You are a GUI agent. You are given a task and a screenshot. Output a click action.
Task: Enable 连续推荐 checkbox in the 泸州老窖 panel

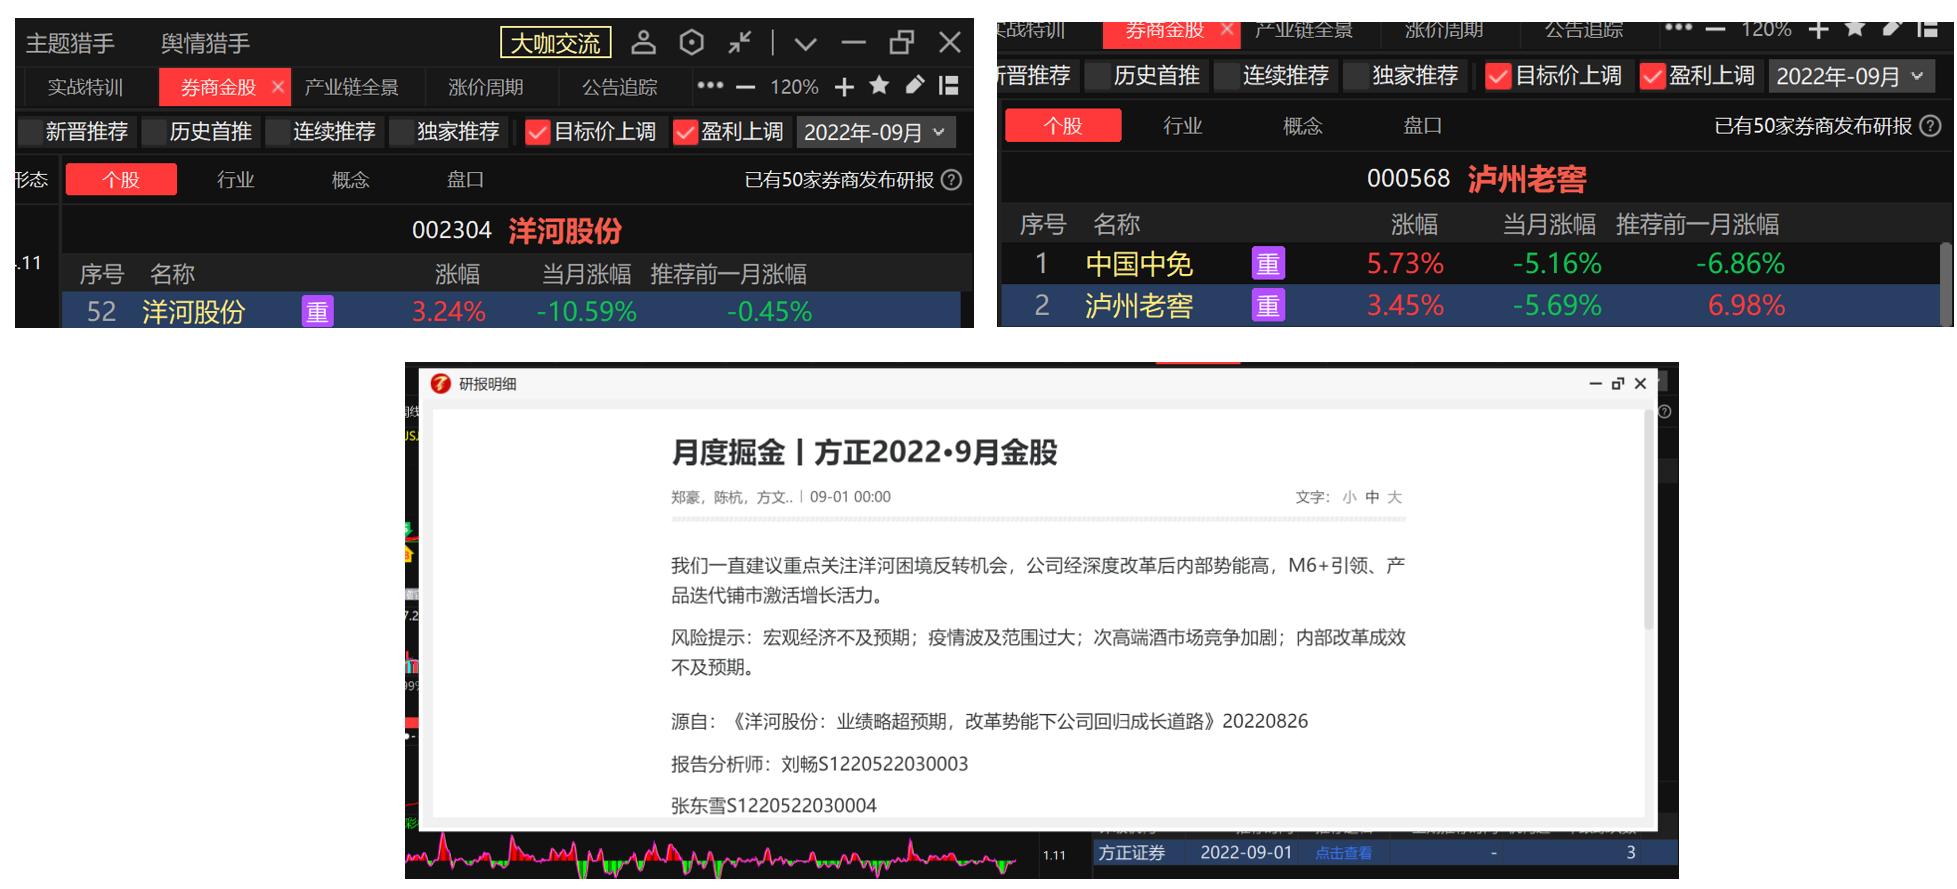[x=1227, y=76]
